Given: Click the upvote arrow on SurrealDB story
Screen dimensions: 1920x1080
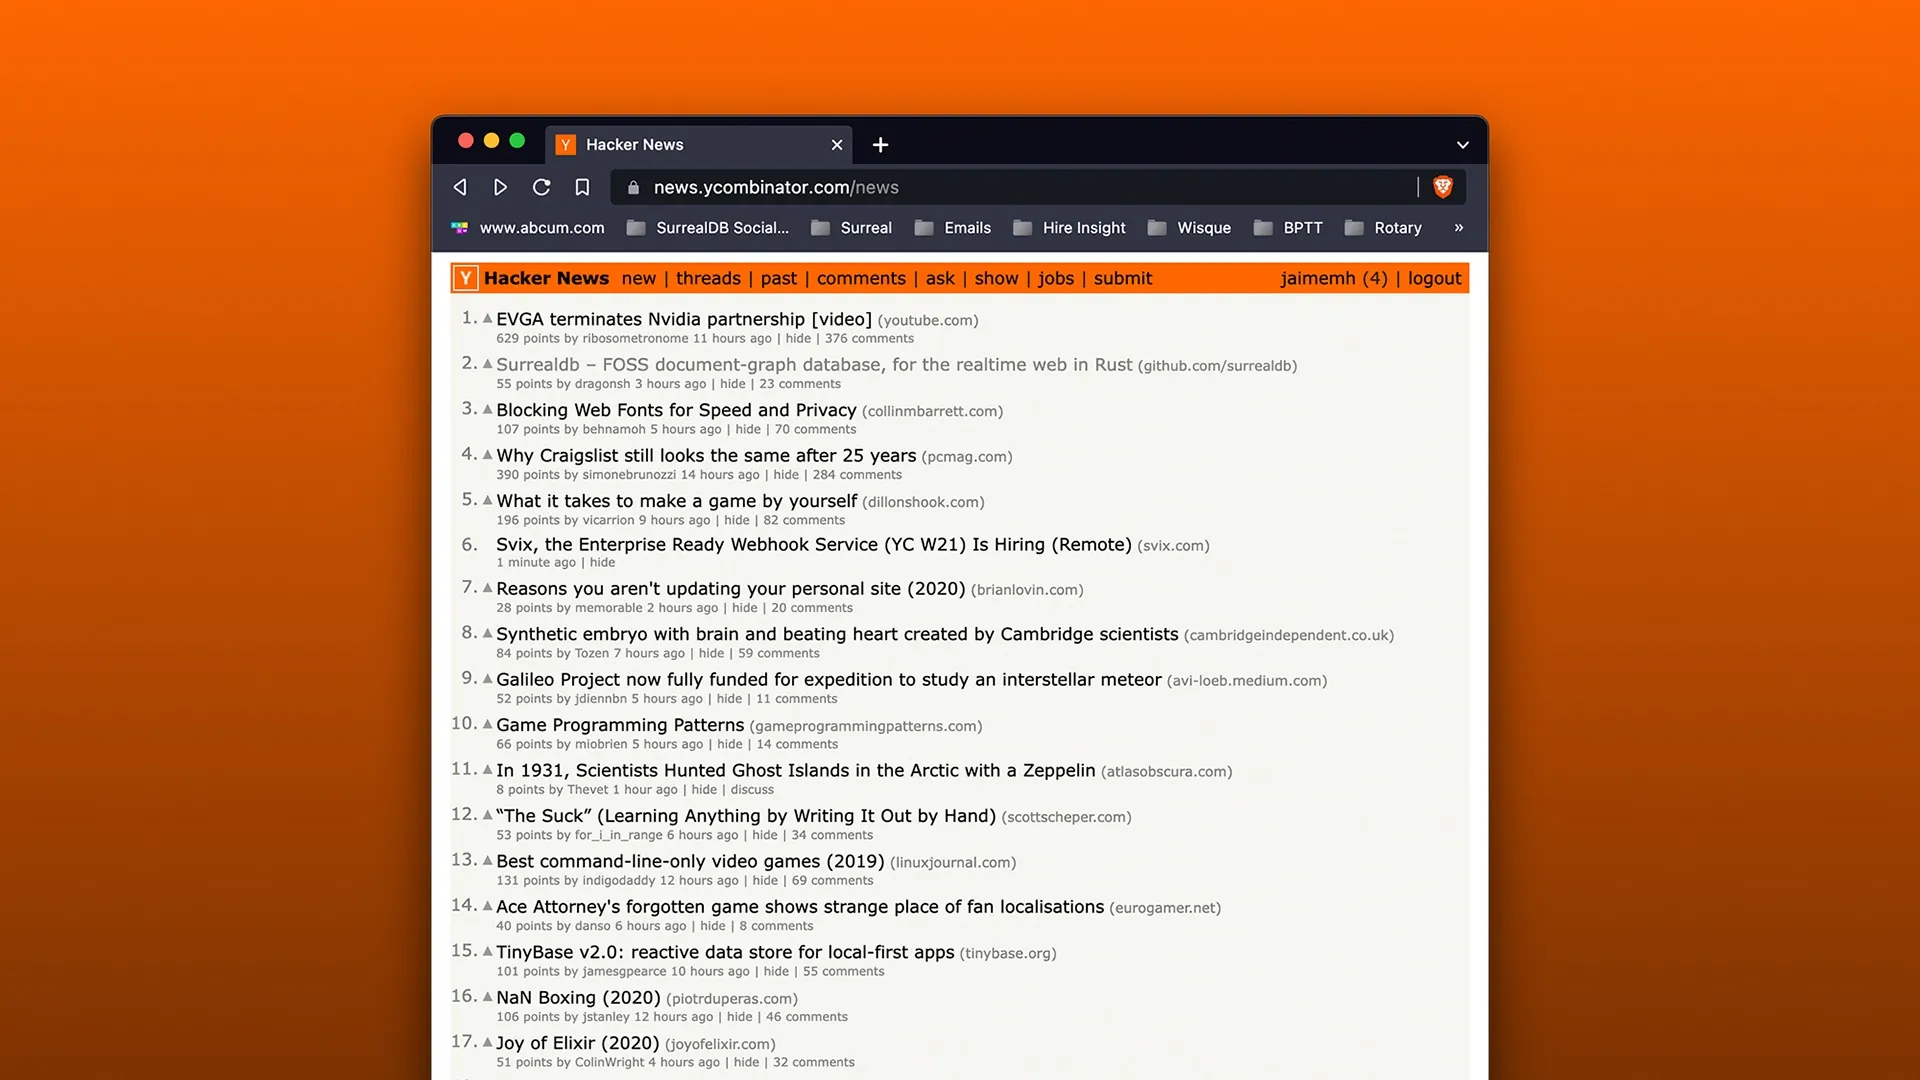Looking at the screenshot, I should (x=487, y=364).
